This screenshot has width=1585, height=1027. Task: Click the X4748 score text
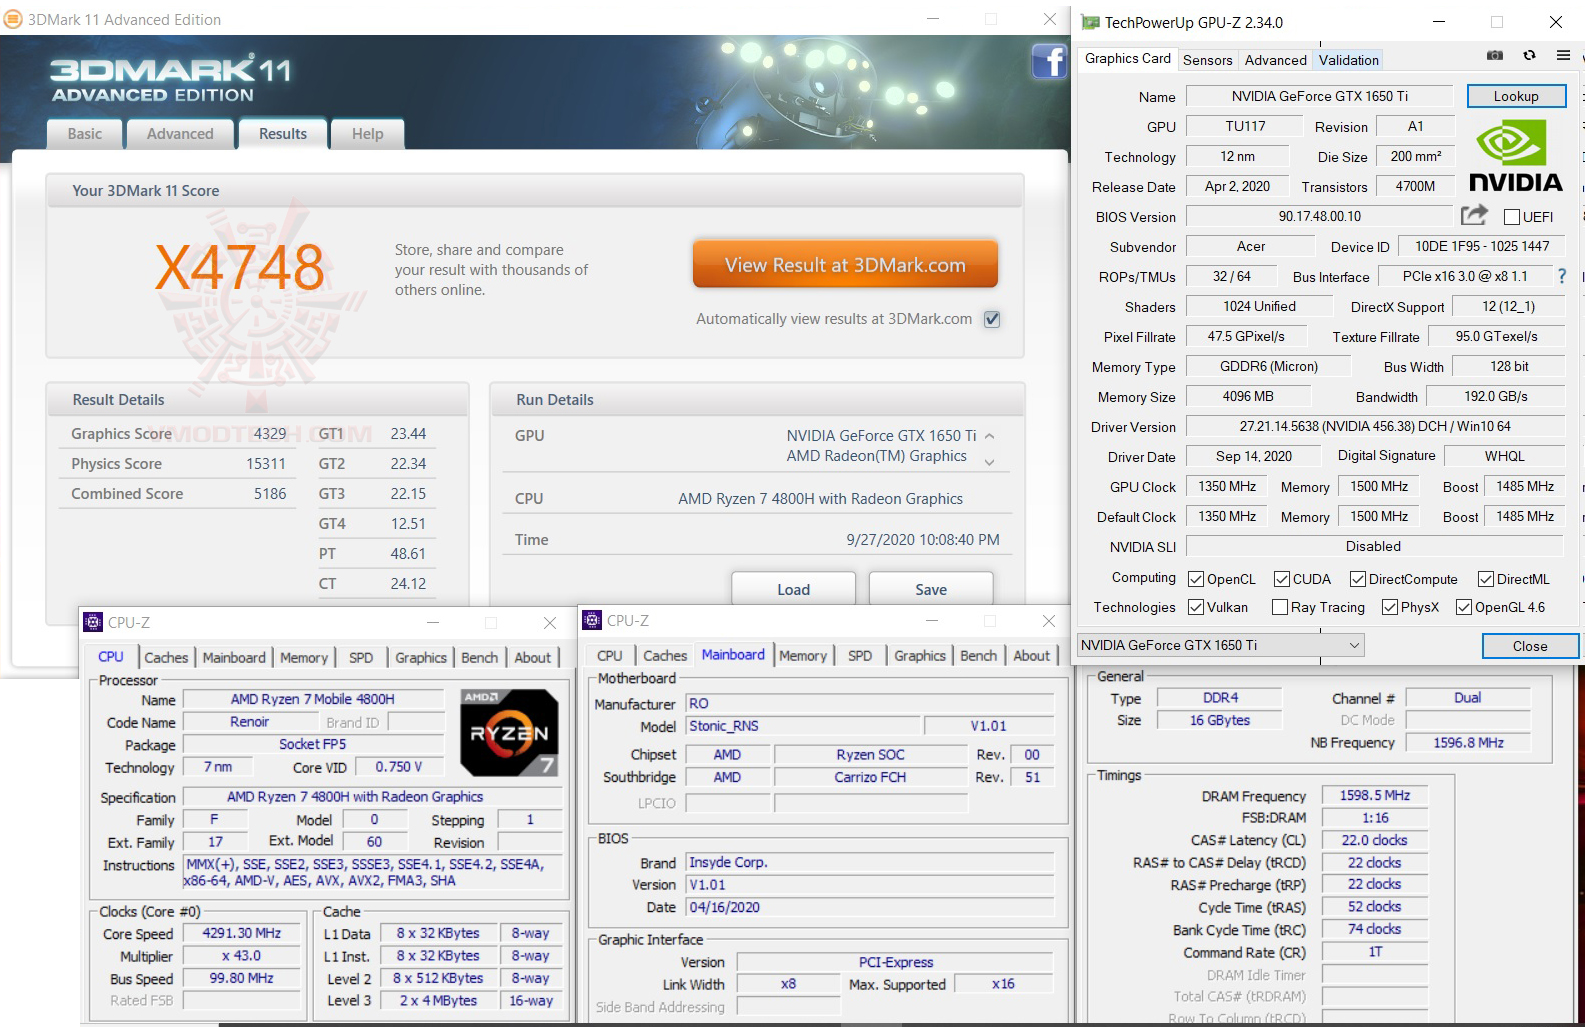[240, 267]
